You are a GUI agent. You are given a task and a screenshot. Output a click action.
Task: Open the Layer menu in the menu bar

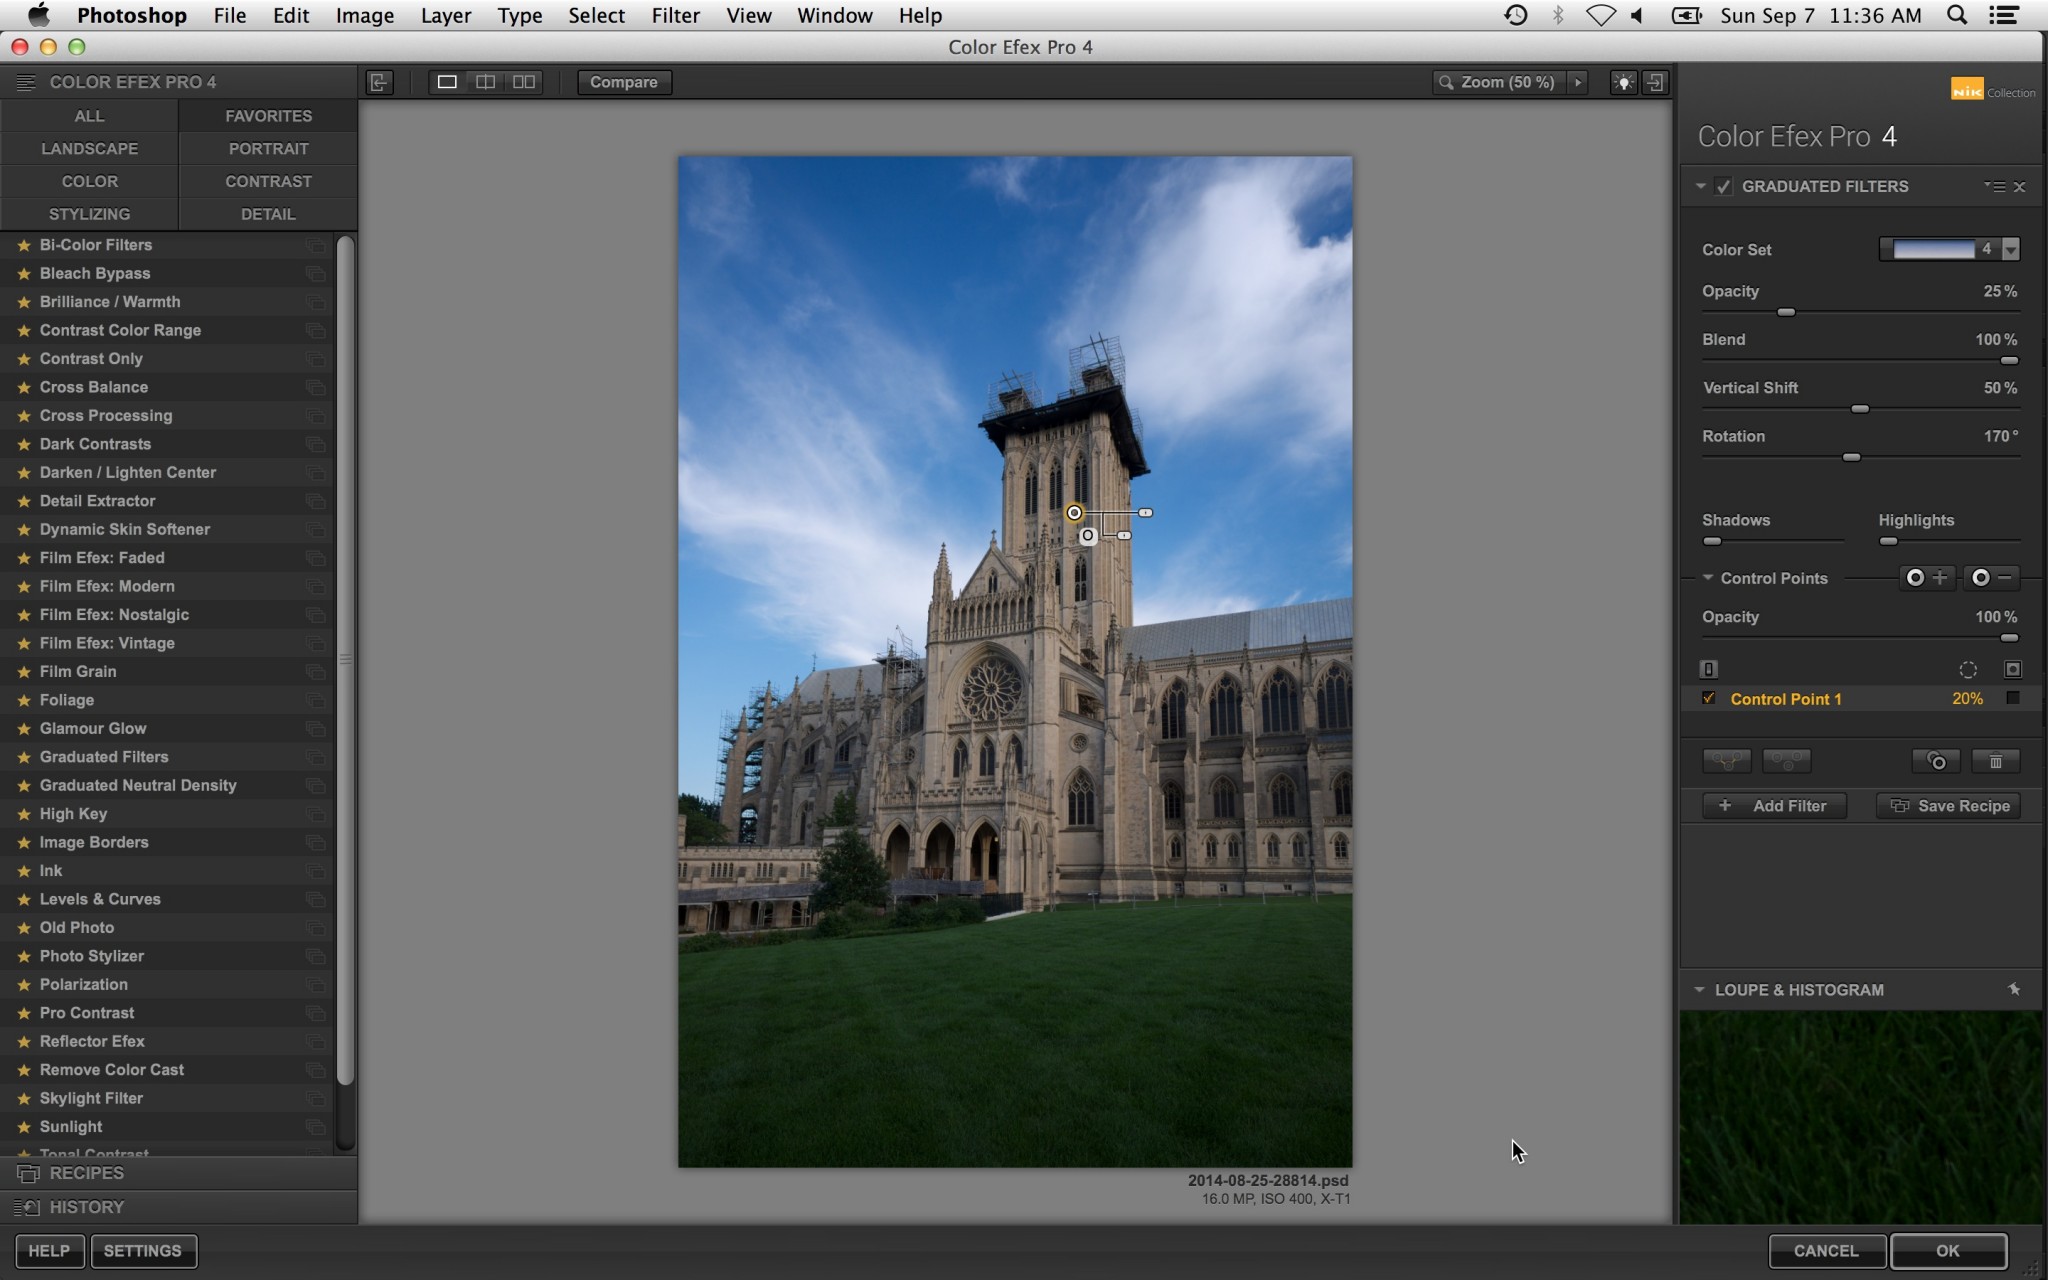pyautogui.click(x=445, y=15)
